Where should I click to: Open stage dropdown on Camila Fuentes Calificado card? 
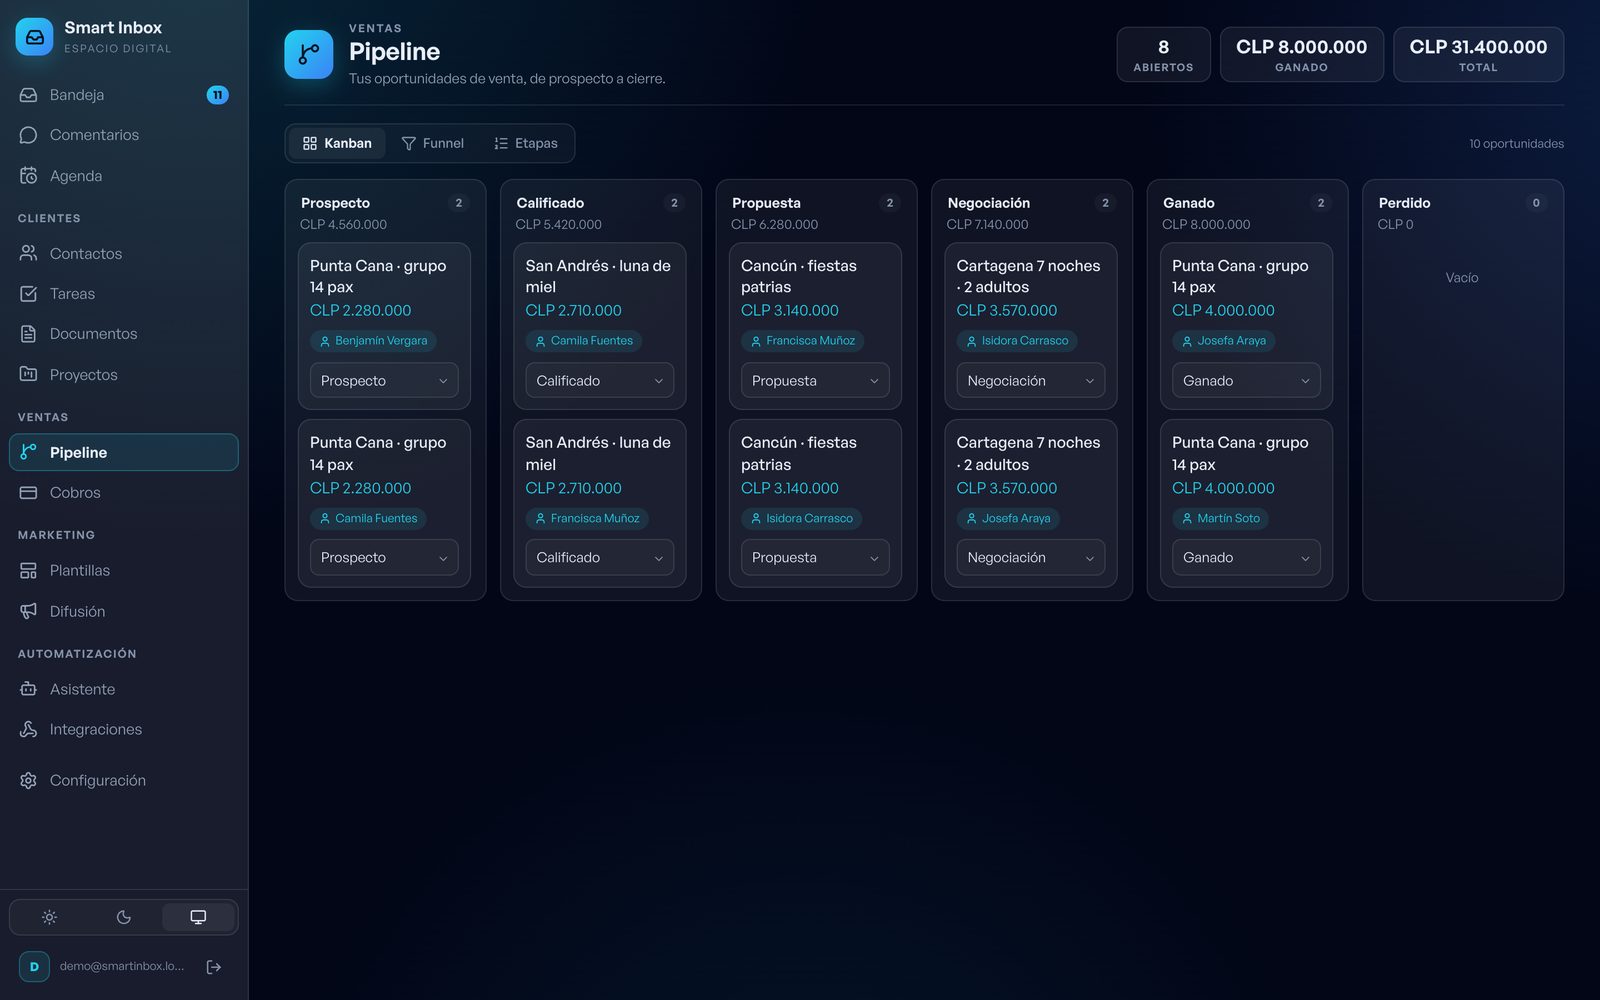click(600, 381)
